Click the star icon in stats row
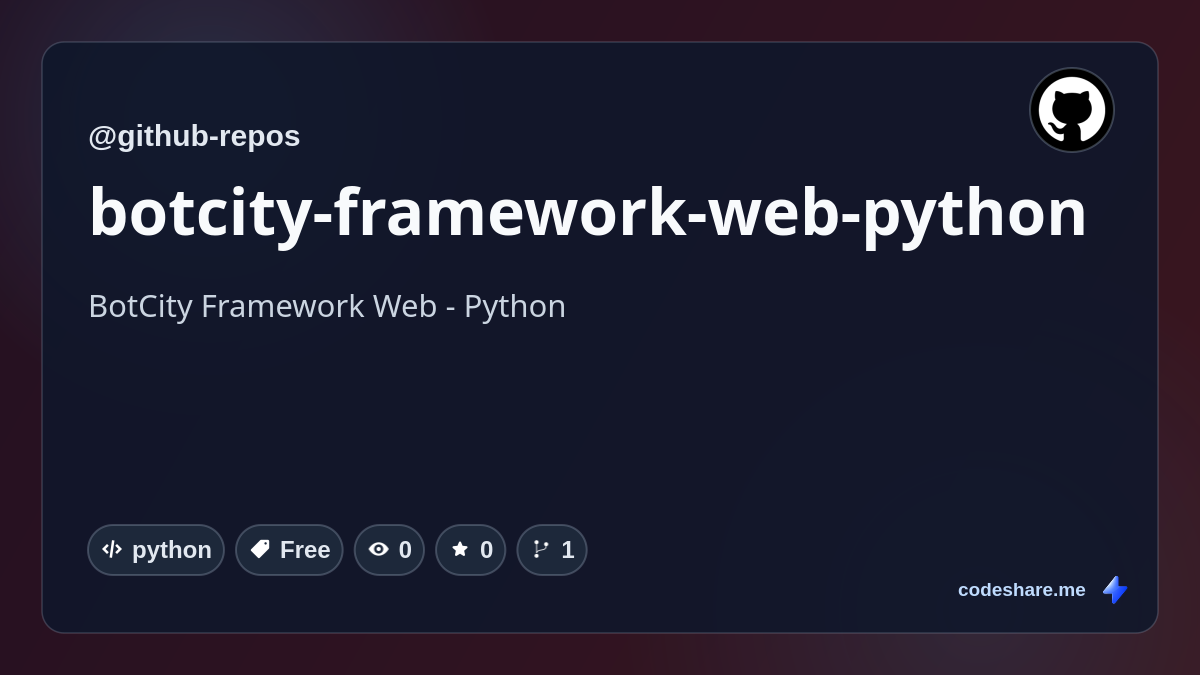 click(x=460, y=549)
